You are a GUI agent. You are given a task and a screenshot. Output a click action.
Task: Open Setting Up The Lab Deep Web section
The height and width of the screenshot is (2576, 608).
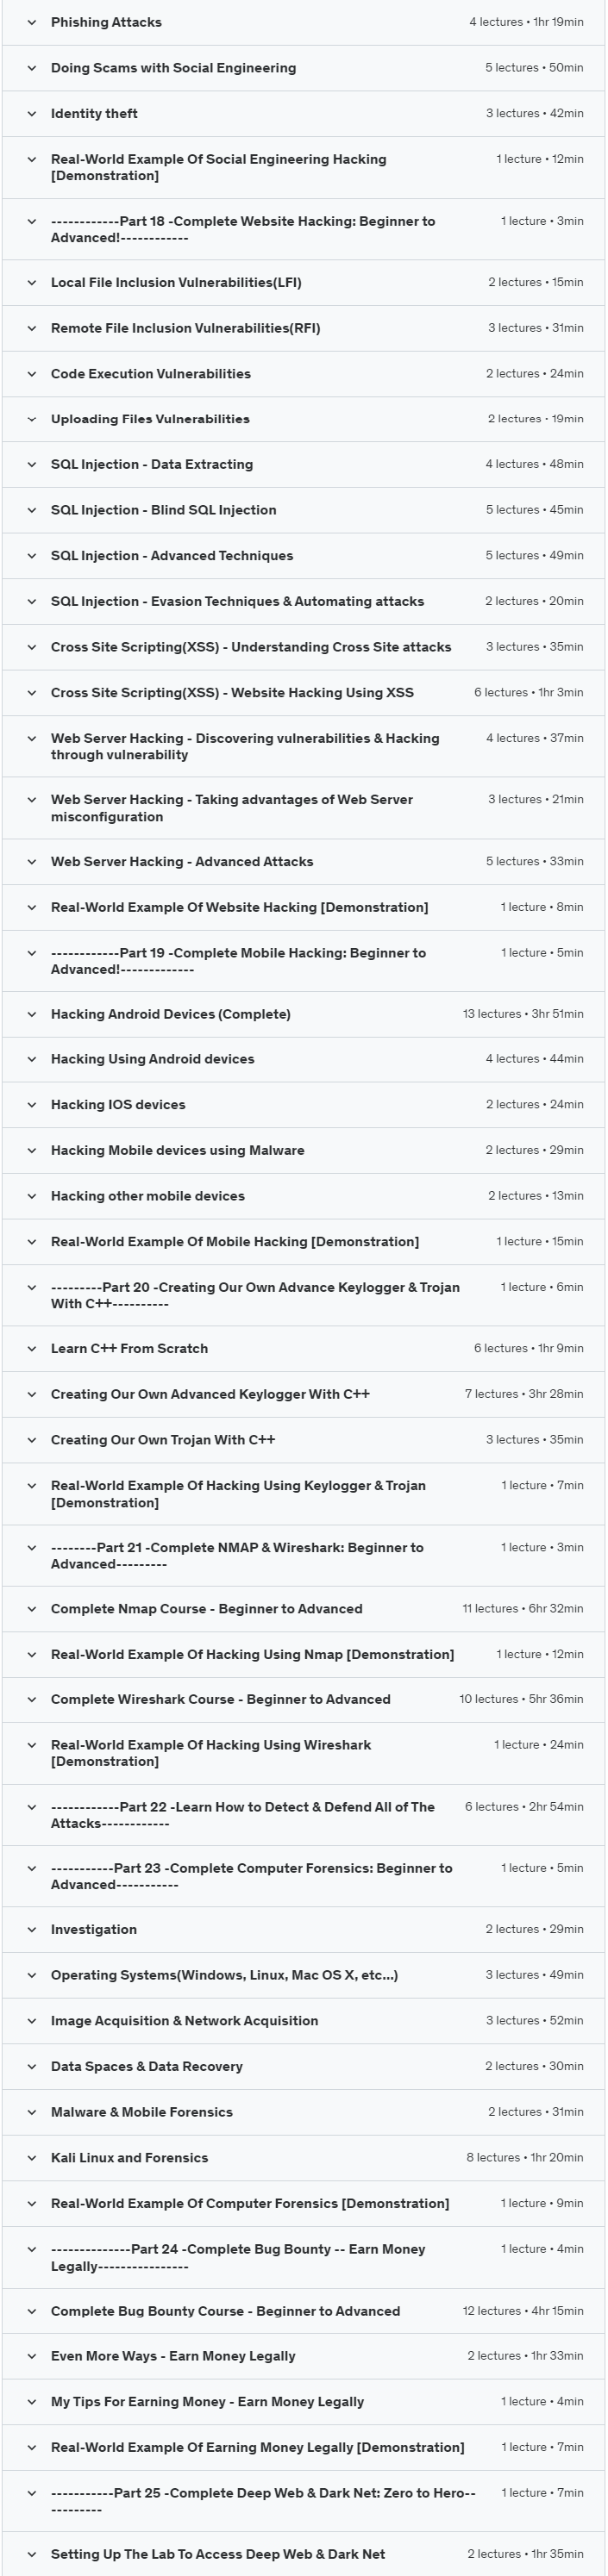coord(218,2554)
